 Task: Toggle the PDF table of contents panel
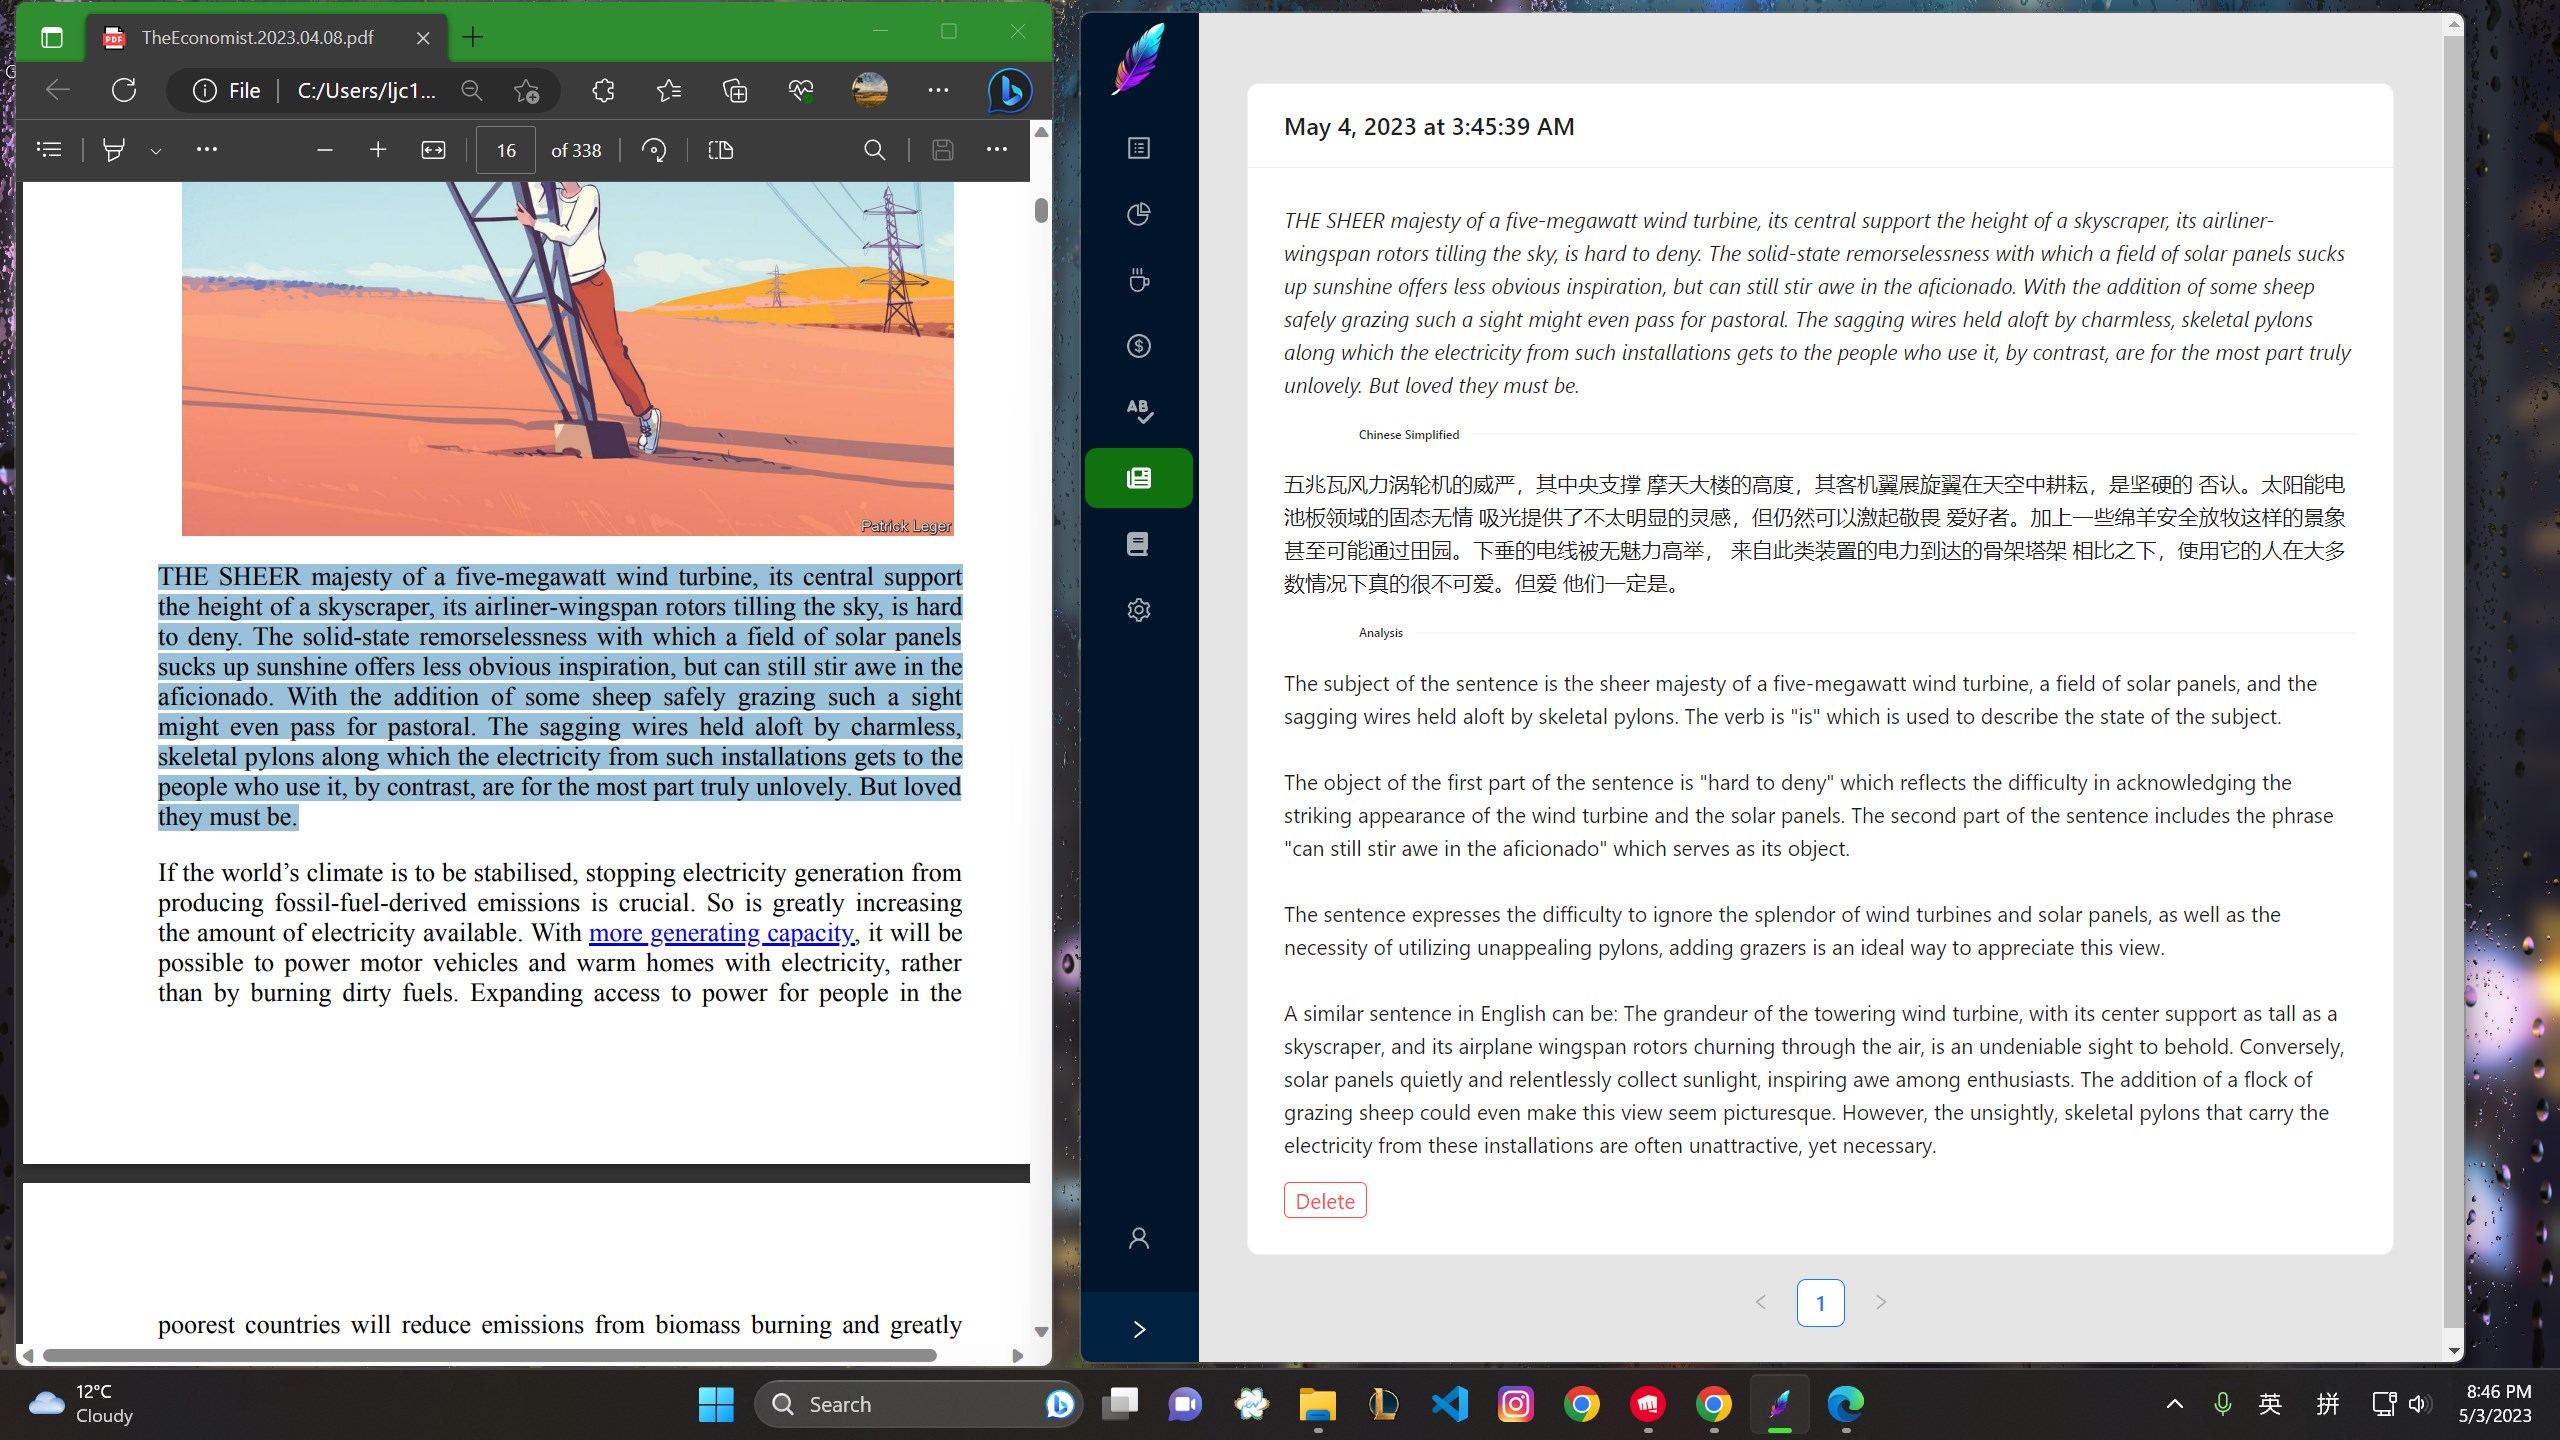click(x=49, y=150)
